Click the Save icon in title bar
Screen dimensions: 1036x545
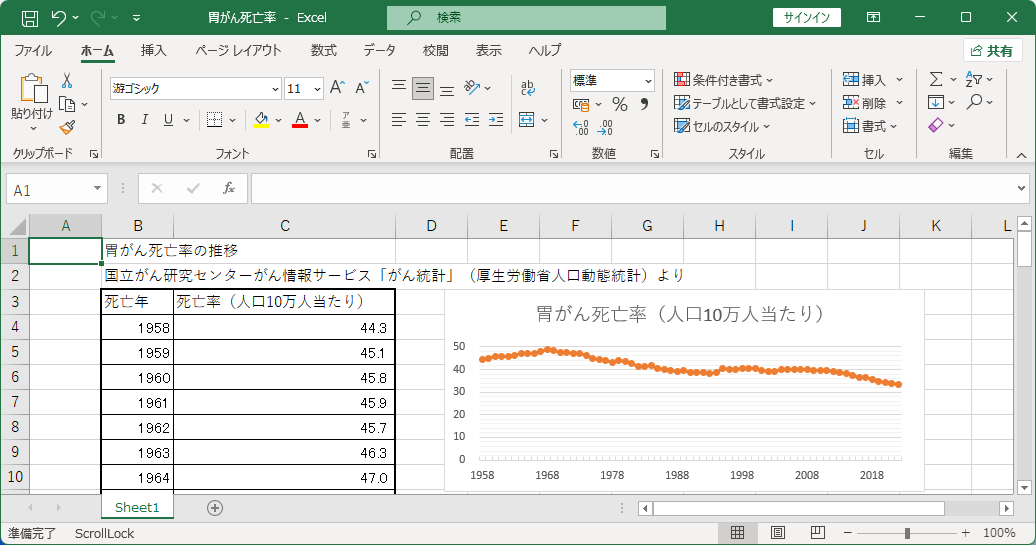pyautogui.click(x=30, y=18)
